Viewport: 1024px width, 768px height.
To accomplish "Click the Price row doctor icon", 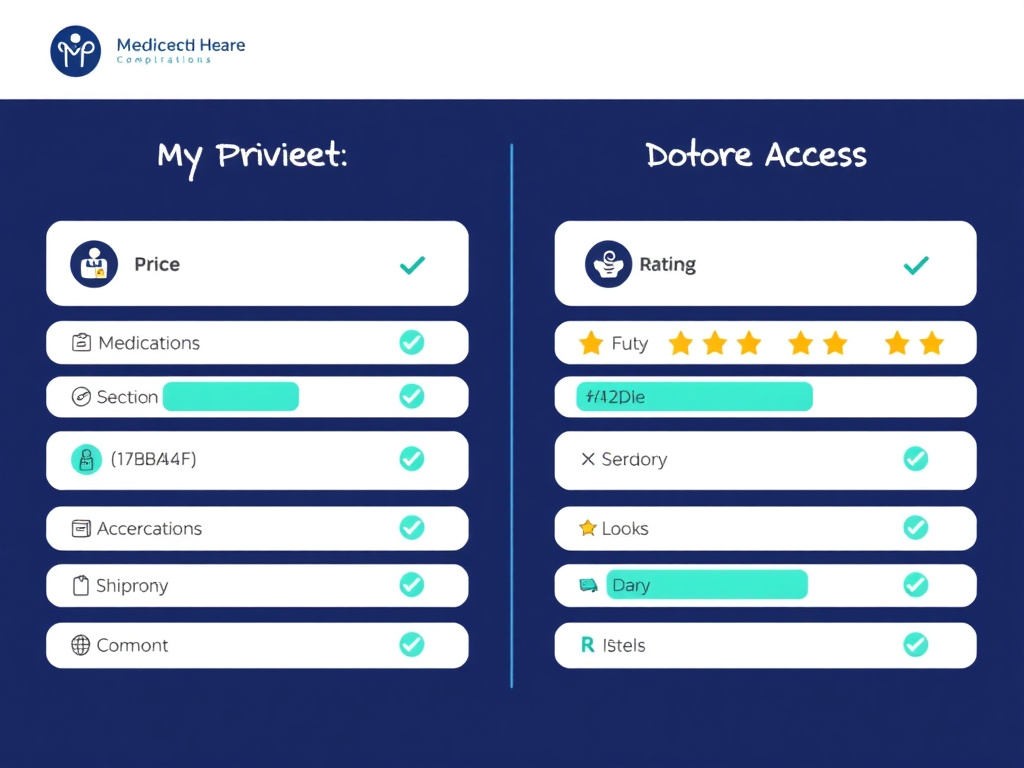I will (94, 264).
